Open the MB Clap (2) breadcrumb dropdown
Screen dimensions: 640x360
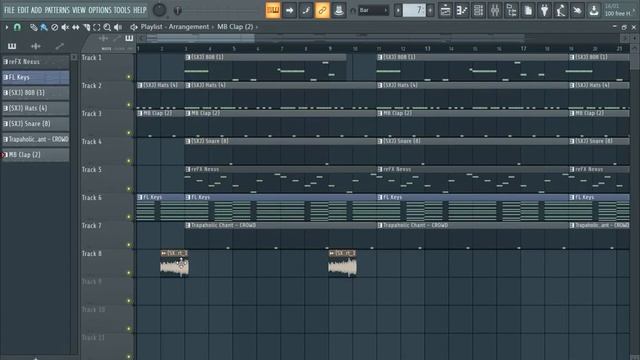[x=238, y=27]
